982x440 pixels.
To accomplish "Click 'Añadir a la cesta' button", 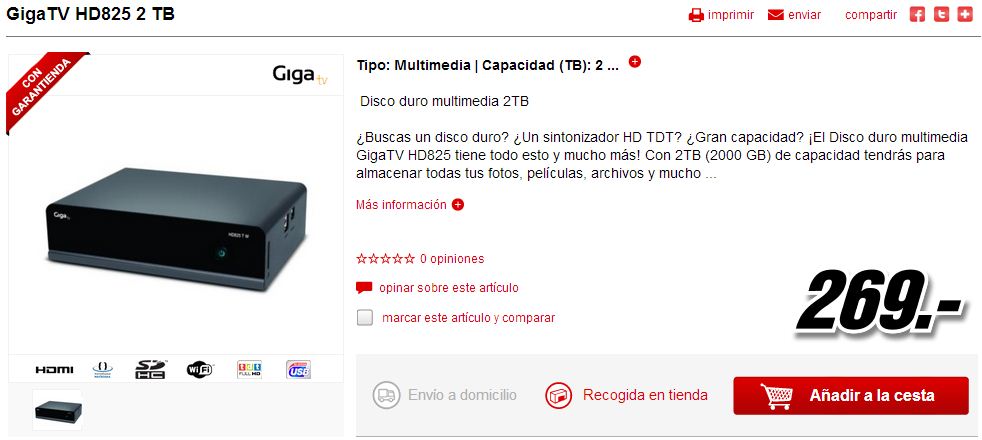I will pos(851,396).
